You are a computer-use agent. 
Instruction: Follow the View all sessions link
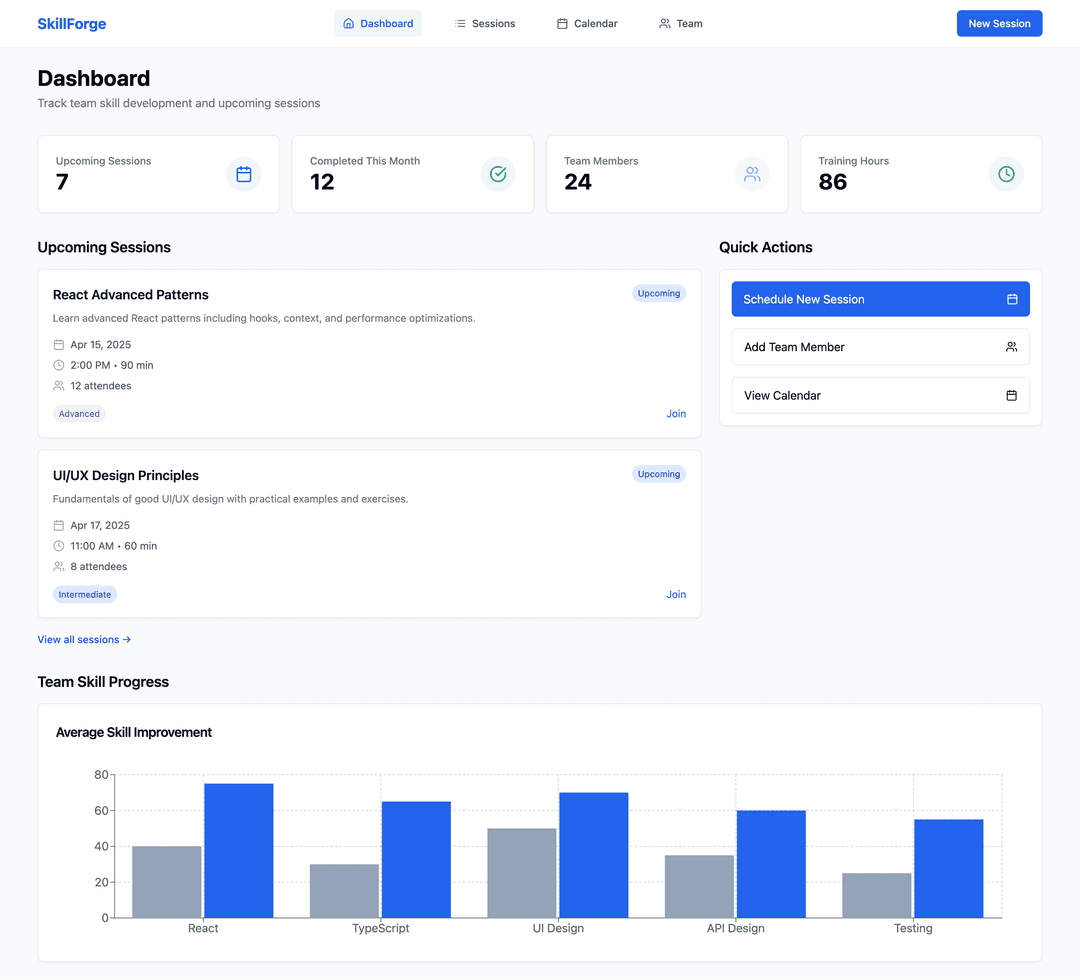click(x=84, y=640)
